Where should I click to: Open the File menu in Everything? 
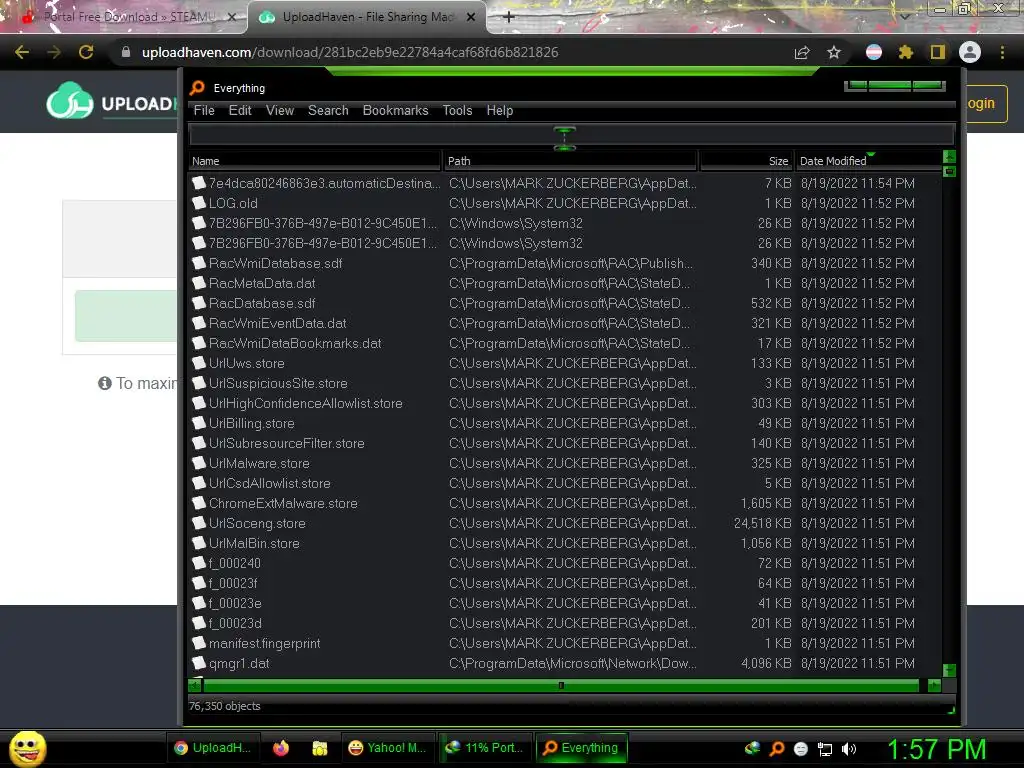(x=204, y=110)
